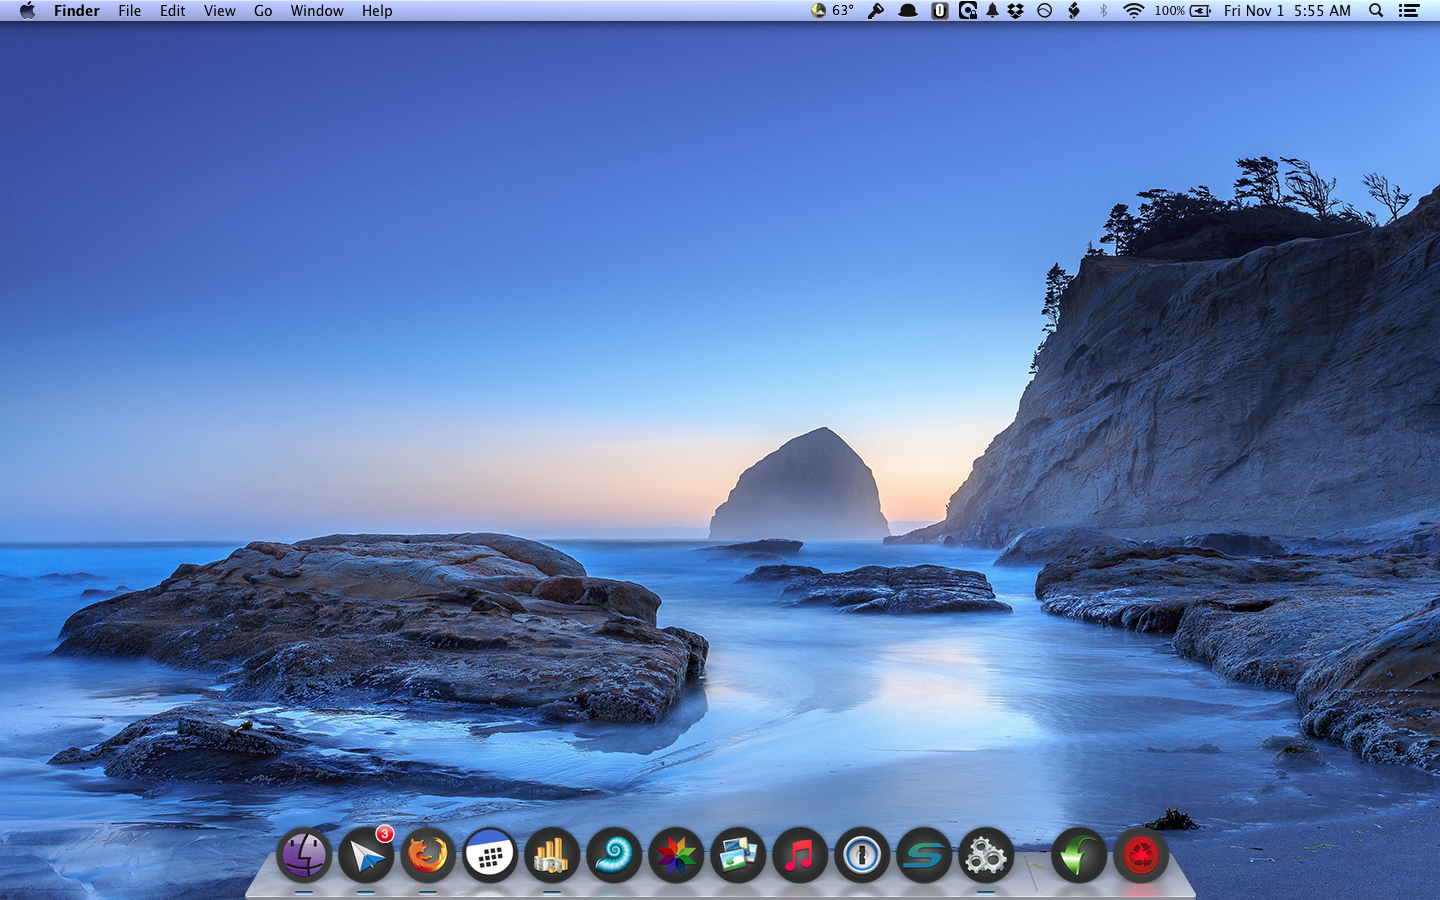The image size is (1440, 900).
Task: Launch the red music note app
Action: (800, 856)
